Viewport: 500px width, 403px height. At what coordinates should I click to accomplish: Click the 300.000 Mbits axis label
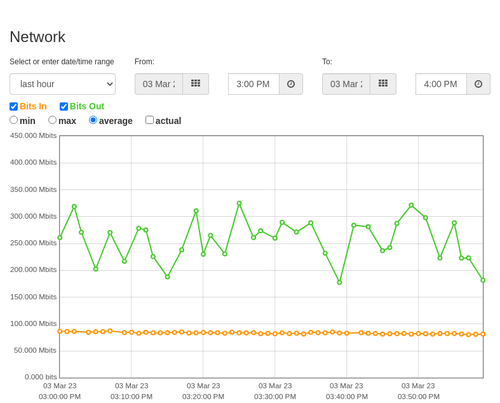[33, 216]
